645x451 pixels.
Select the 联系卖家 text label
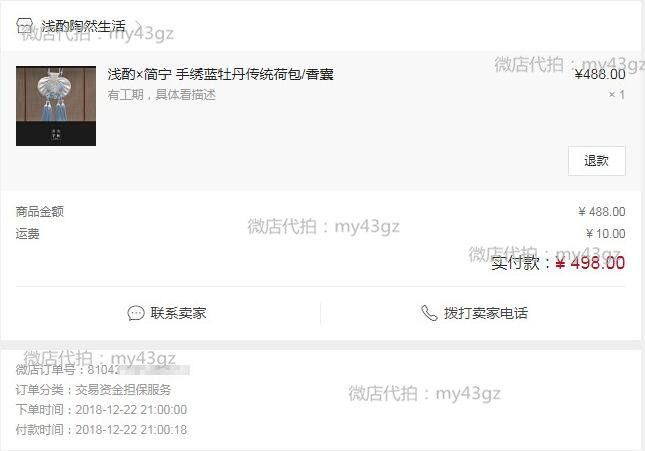pos(178,313)
